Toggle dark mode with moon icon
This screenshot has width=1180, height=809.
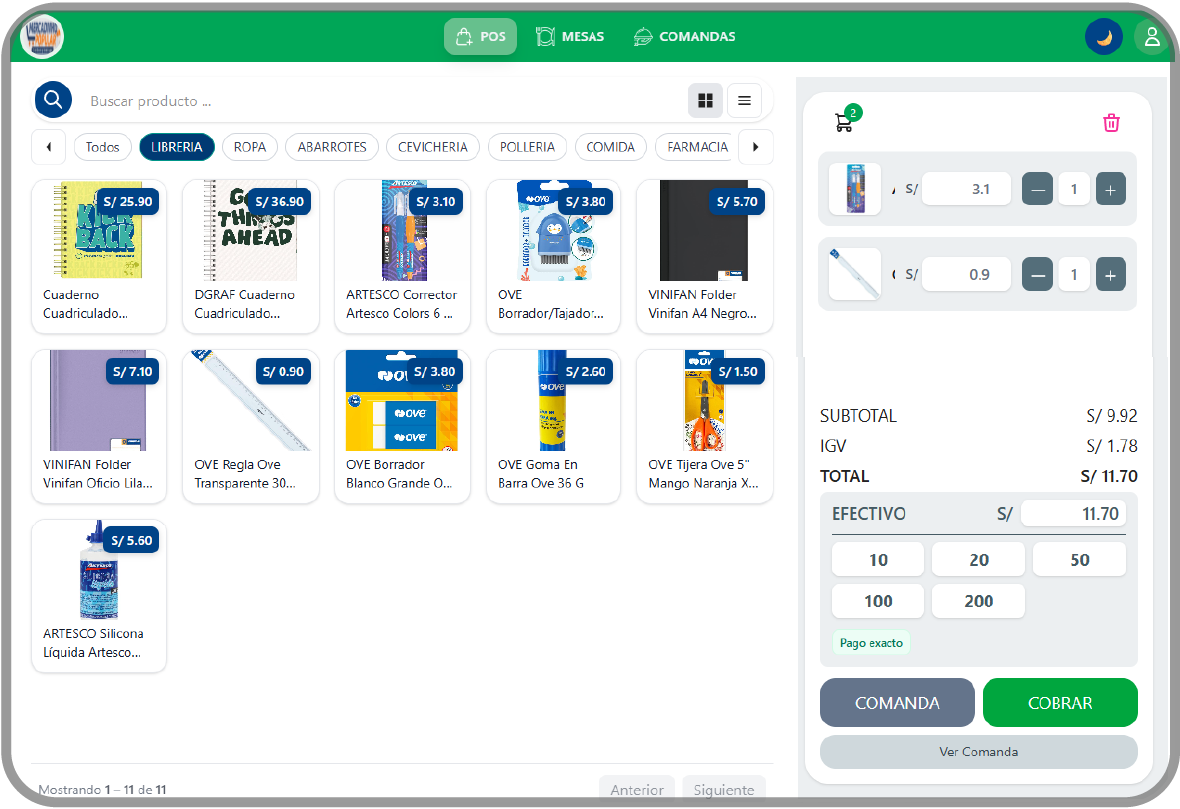[x=1104, y=37]
